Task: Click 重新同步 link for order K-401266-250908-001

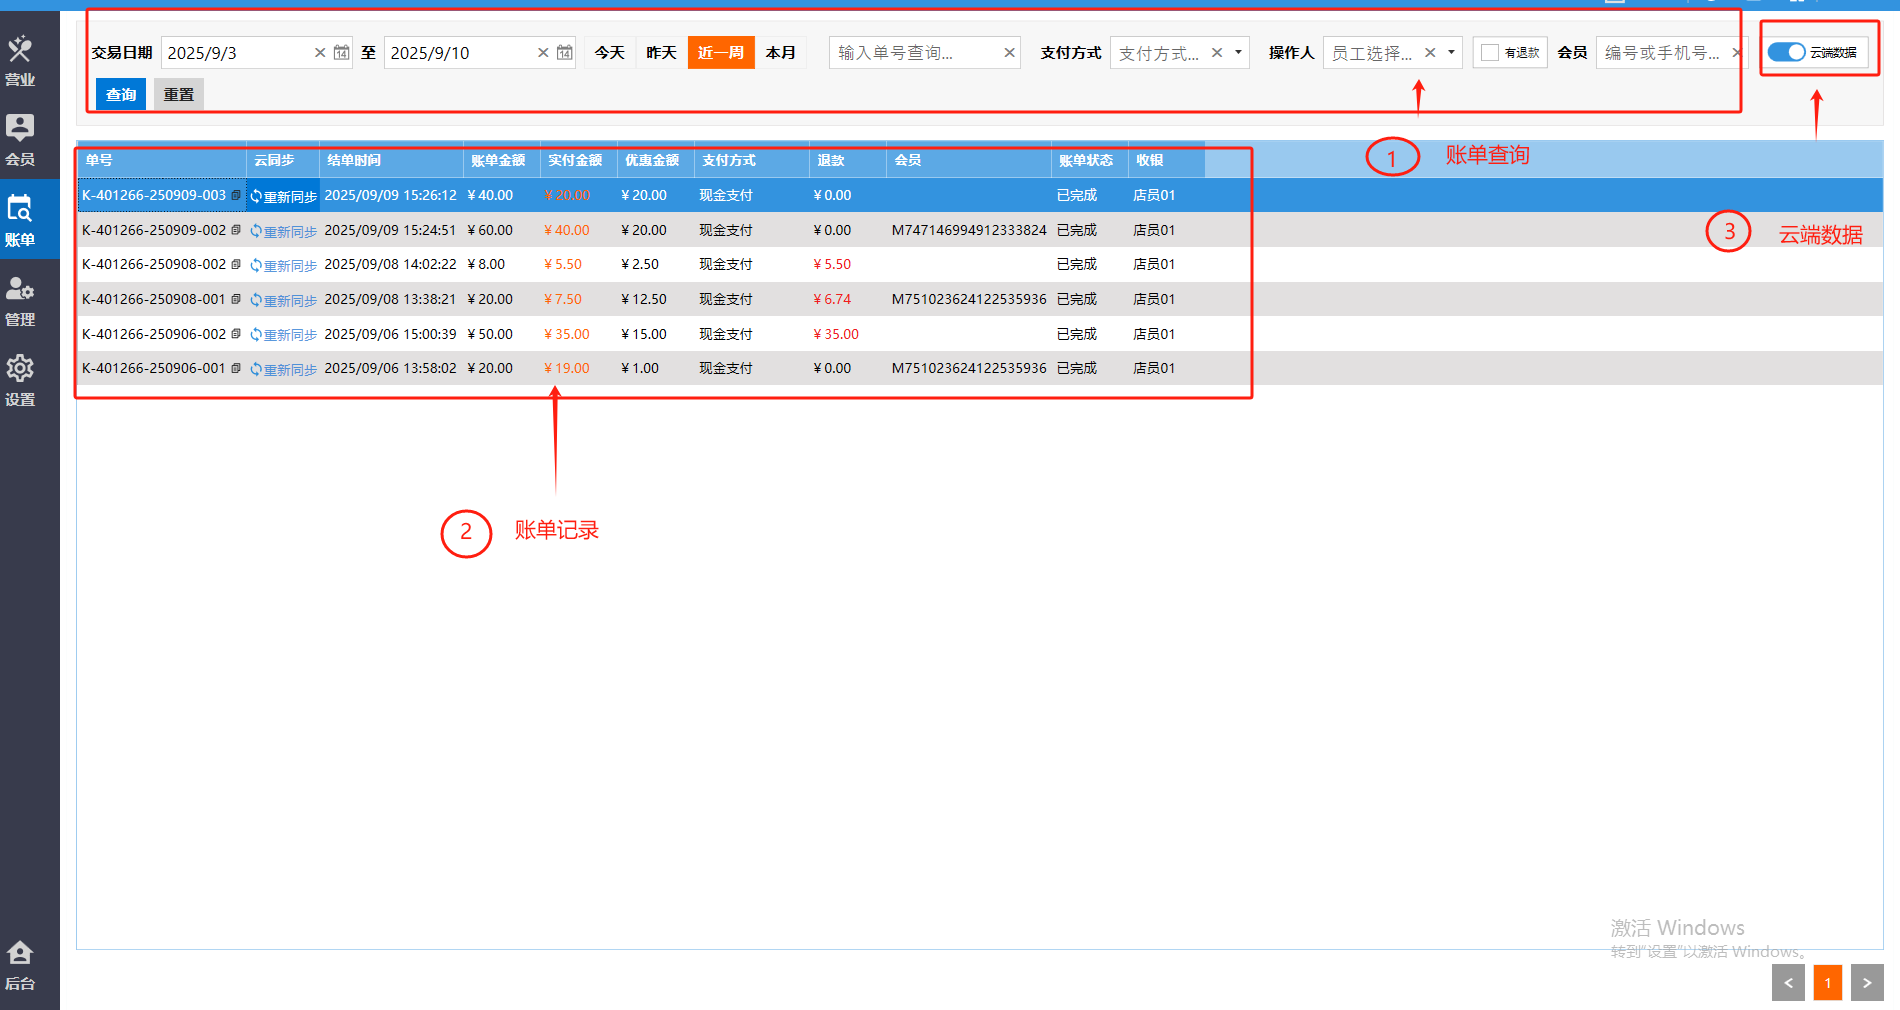Action: [284, 300]
